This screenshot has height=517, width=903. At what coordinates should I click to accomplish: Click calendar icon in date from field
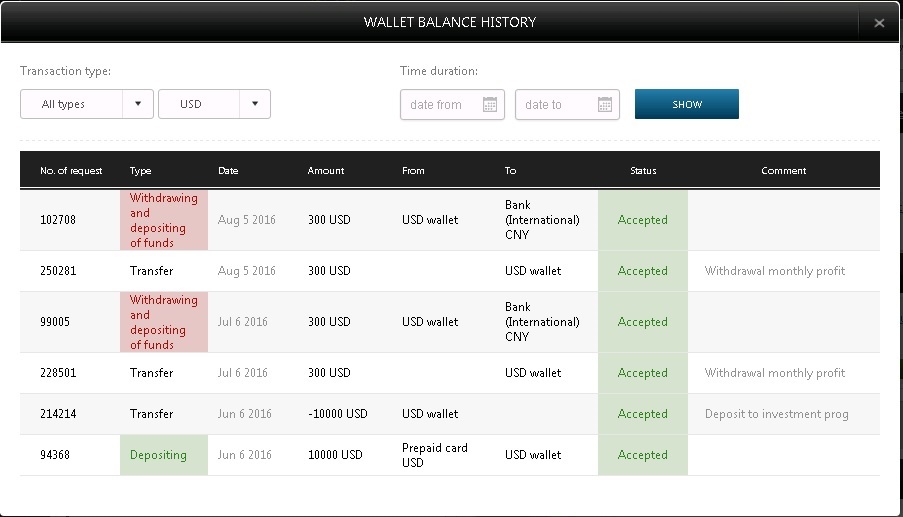[489, 105]
